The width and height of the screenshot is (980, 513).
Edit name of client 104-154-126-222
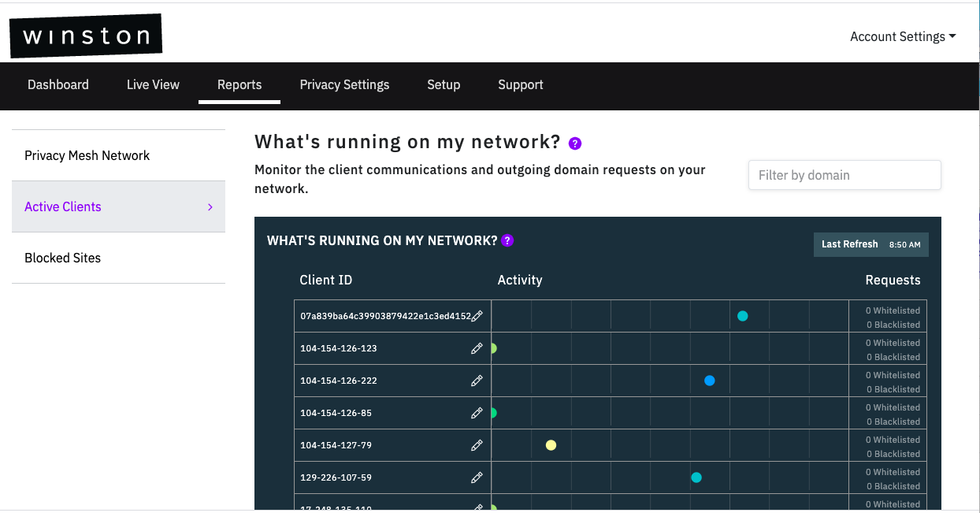(x=477, y=381)
